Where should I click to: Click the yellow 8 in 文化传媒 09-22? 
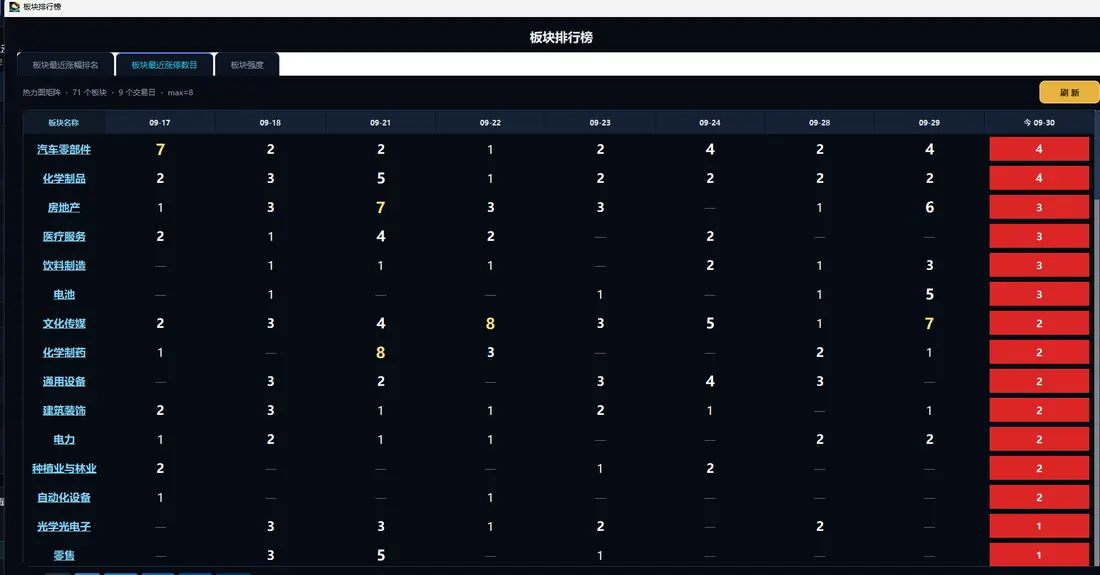point(490,323)
